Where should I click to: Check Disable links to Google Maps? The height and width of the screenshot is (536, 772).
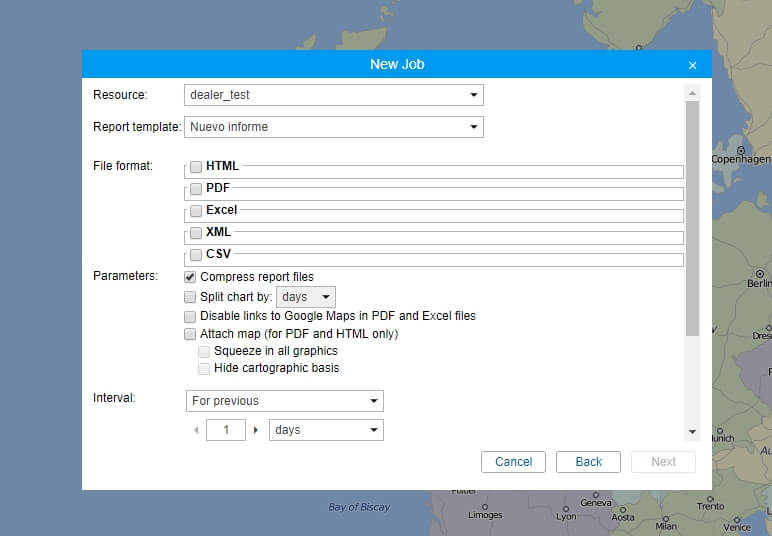point(190,316)
